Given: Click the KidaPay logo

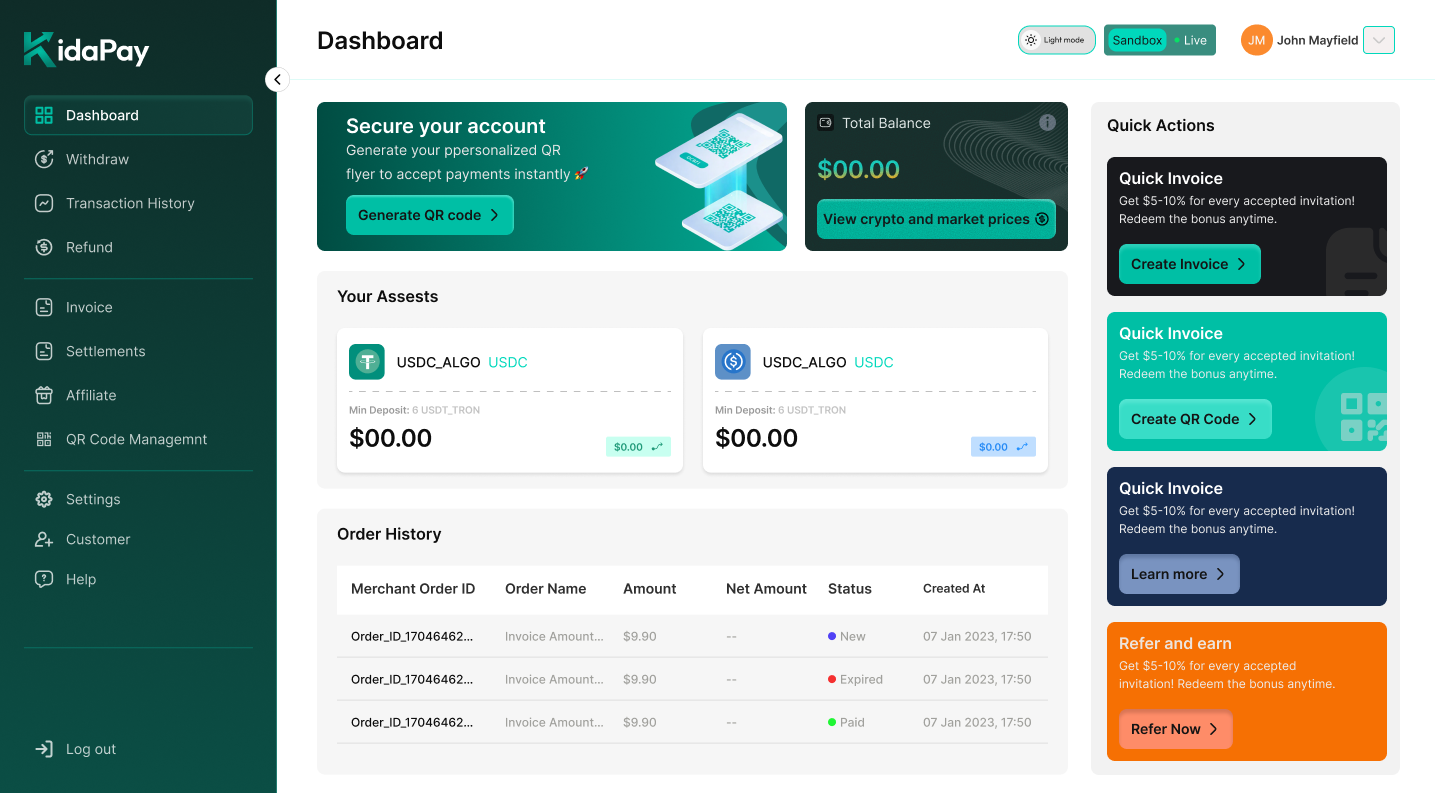Looking at the screenshot, I should pos(86,49).
